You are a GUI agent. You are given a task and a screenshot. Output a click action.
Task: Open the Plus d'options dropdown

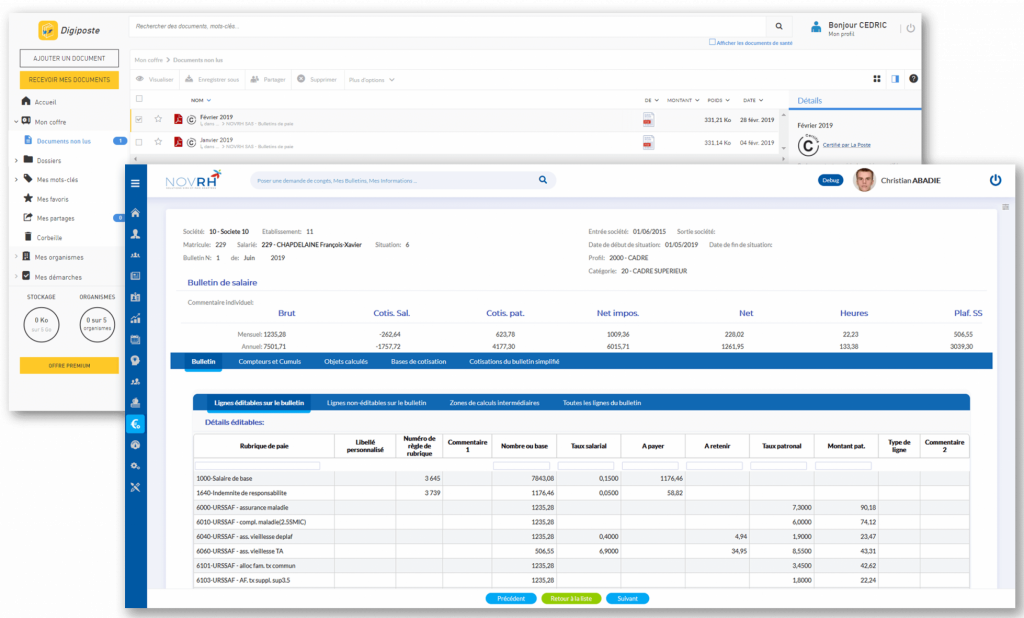point(368,79)
